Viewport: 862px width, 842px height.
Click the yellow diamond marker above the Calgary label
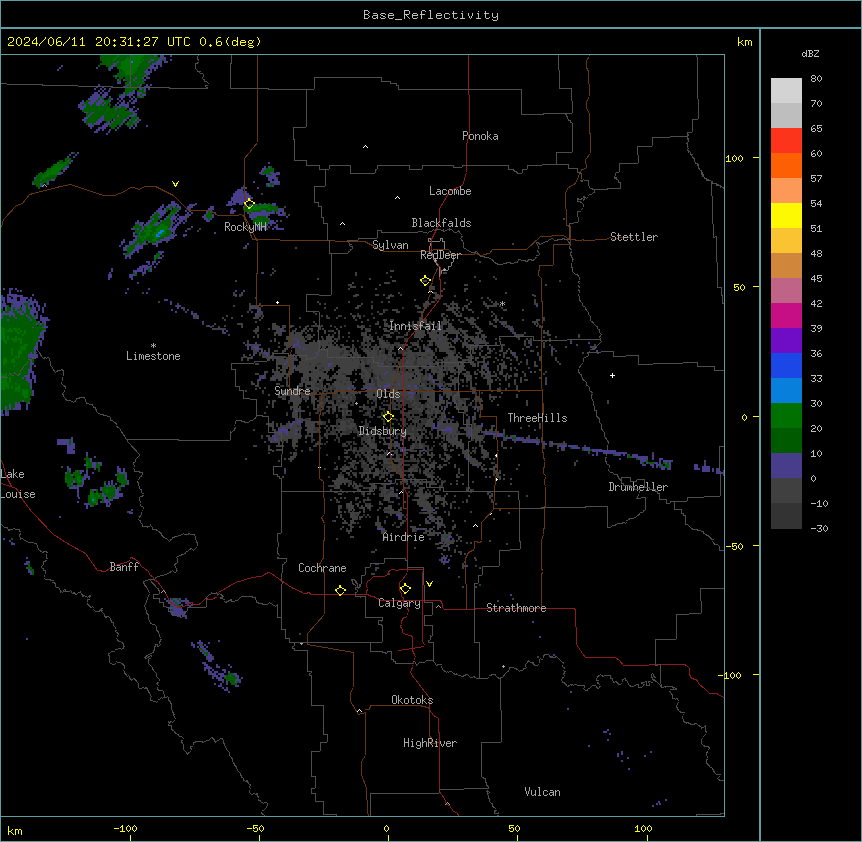[x=405, y=589]
